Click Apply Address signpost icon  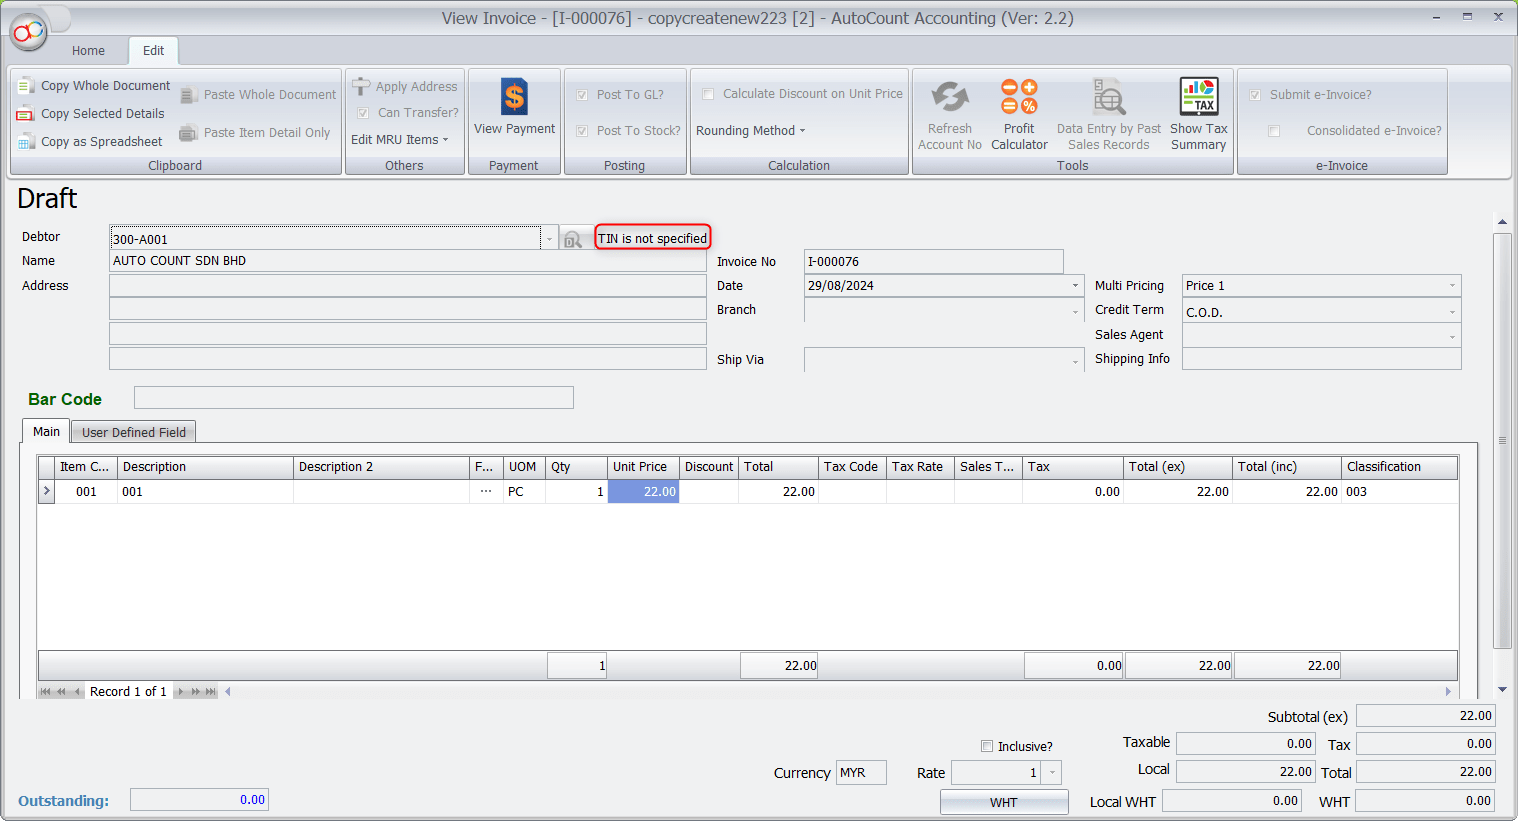pos(361,87)
